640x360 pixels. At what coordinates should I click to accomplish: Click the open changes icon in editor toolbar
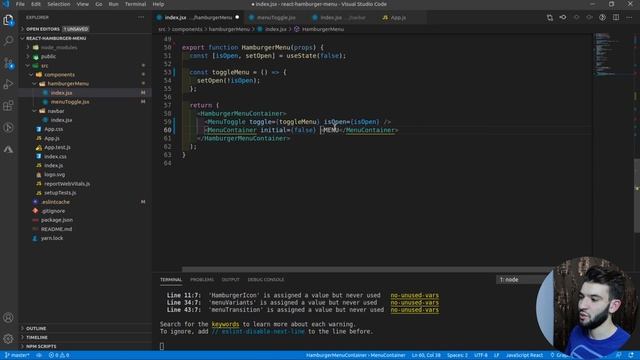pos(550,18)
